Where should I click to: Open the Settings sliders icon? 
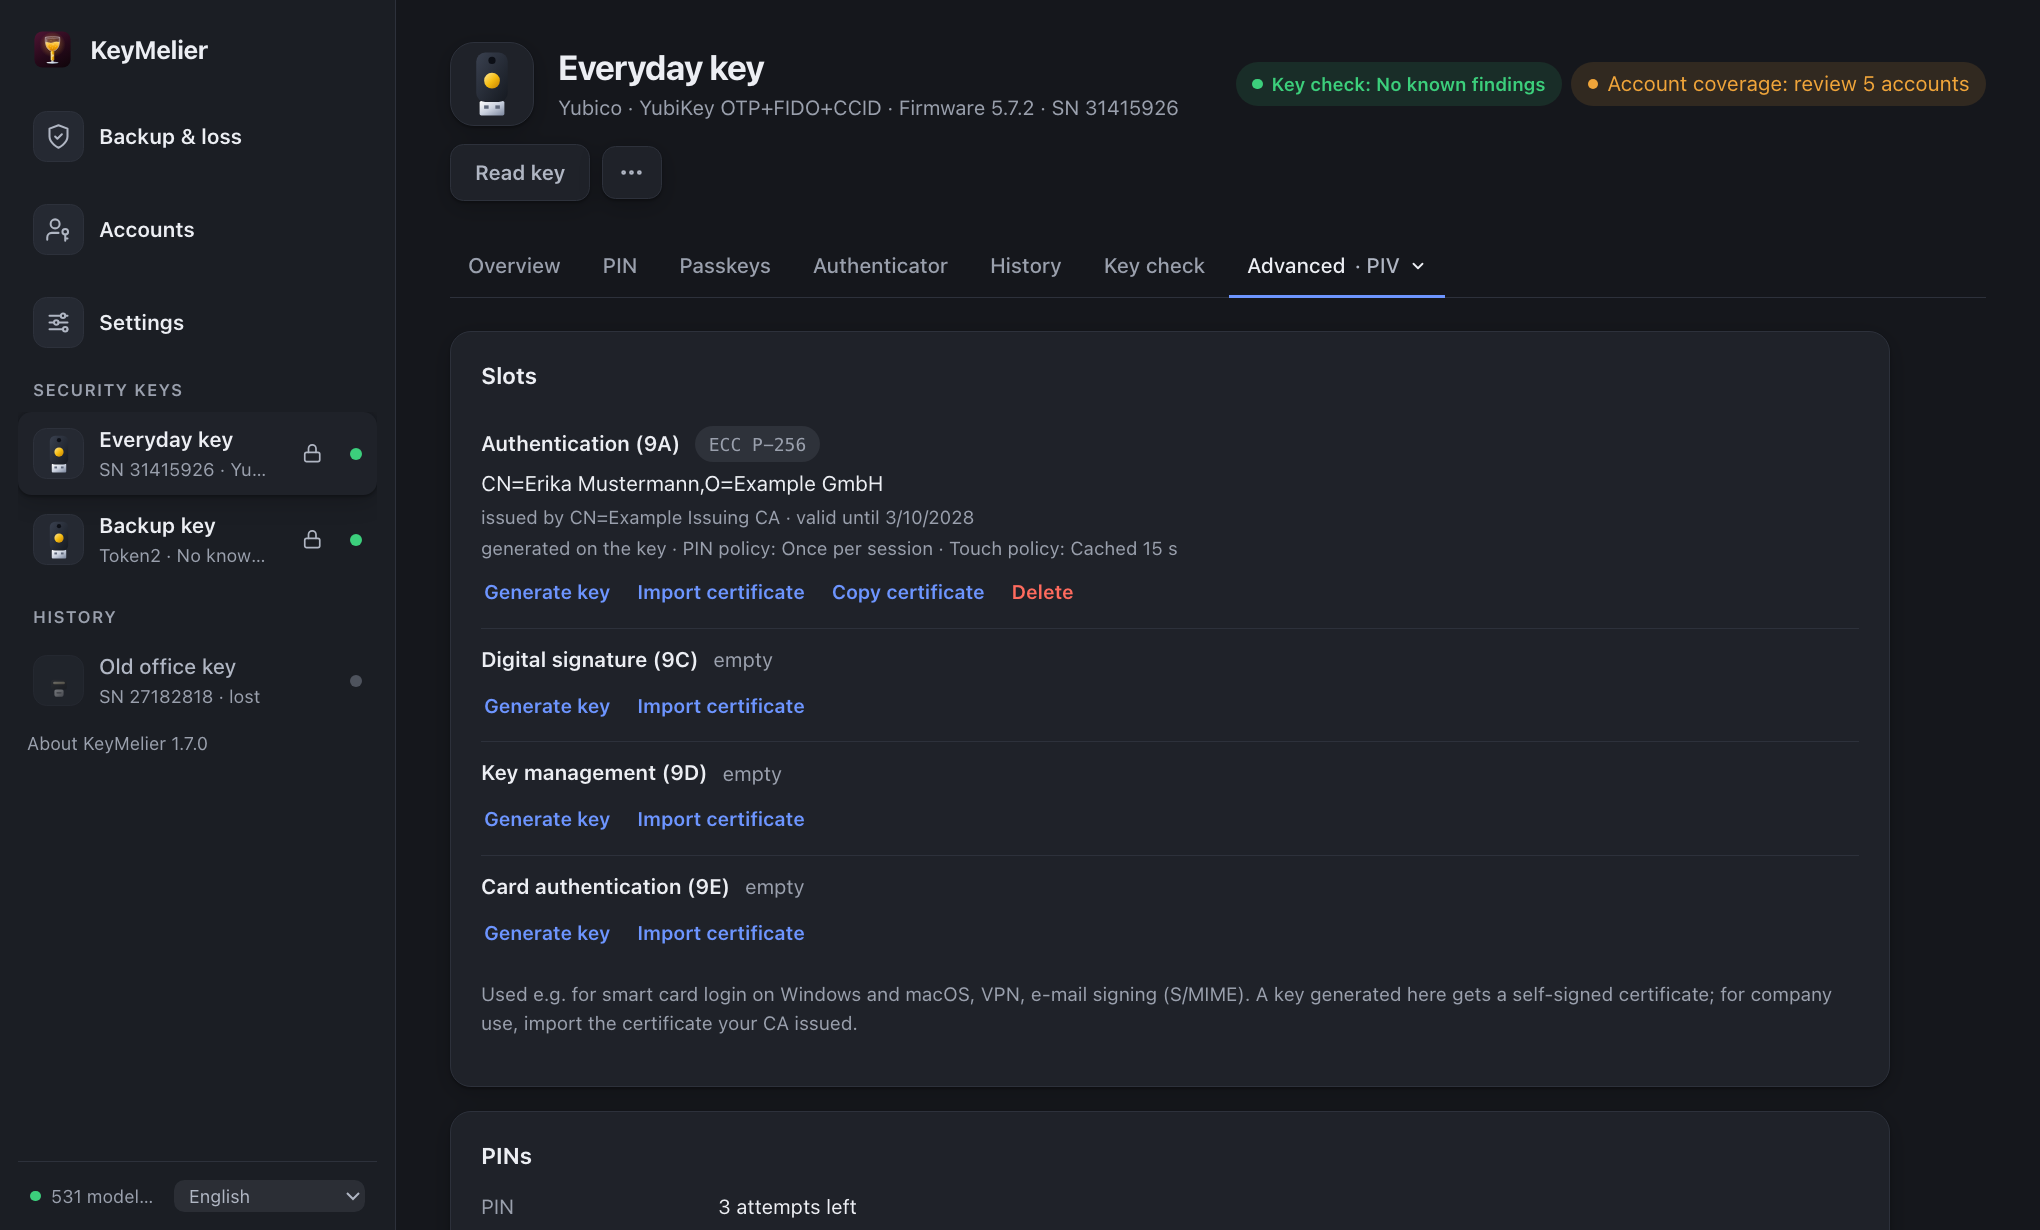coord(58,323)
